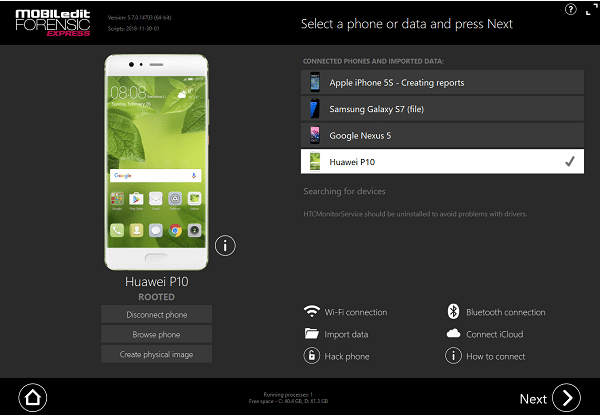Select Huawei P10 in connected phones list
This screenshot has height=415, width=600.
[442, 161]
